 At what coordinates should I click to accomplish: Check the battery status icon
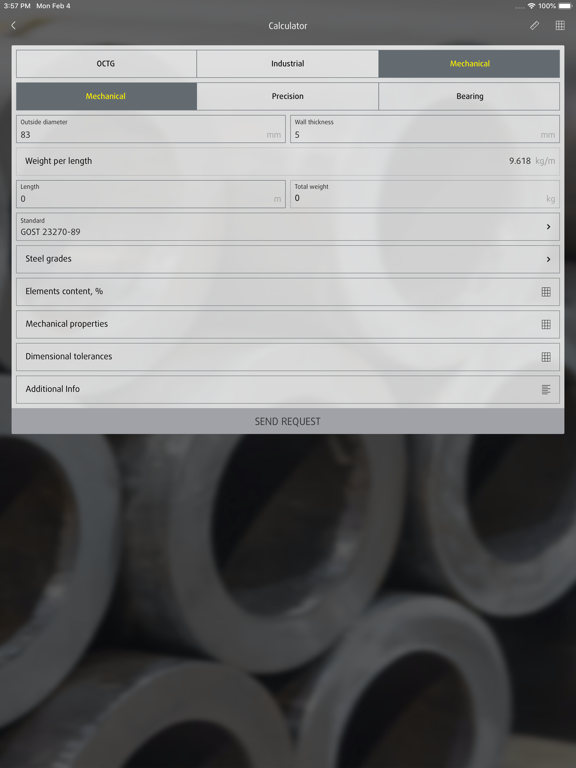(x=565, y=6)
